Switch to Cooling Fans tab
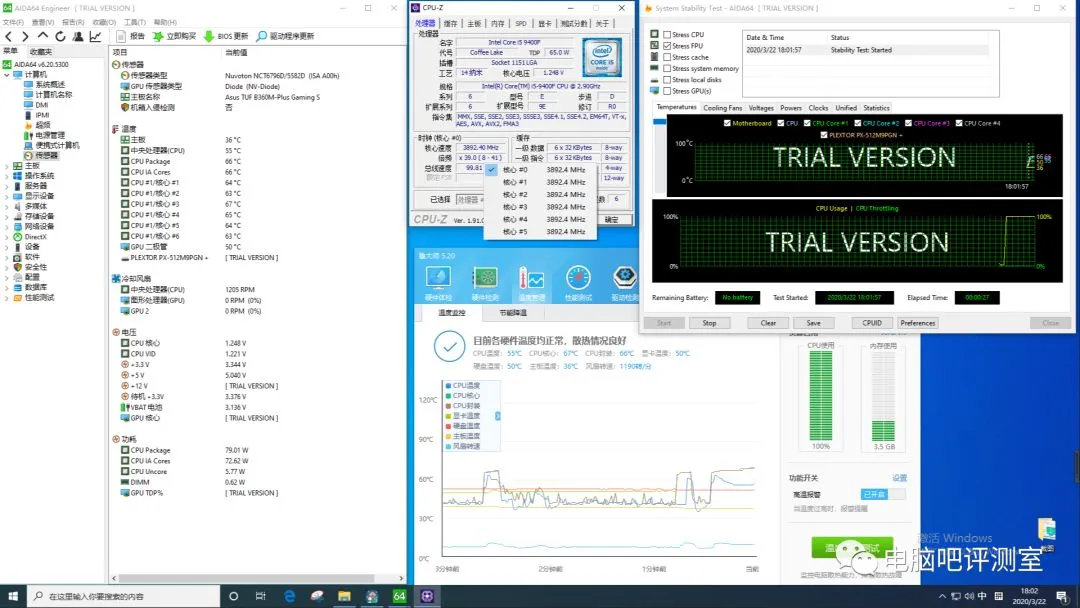Screen dimensions: 1080x608 (x=723, y=108)
